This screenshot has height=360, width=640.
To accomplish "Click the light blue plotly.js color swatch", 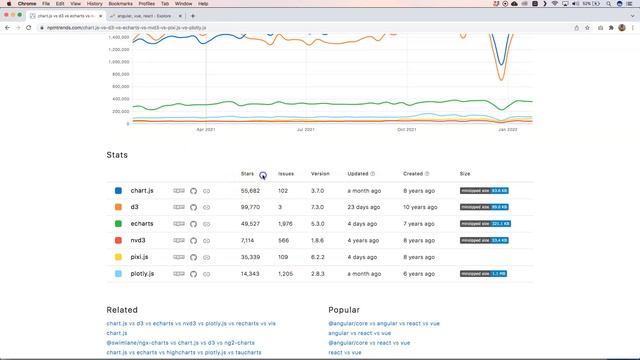I will (x=118, y=274).
